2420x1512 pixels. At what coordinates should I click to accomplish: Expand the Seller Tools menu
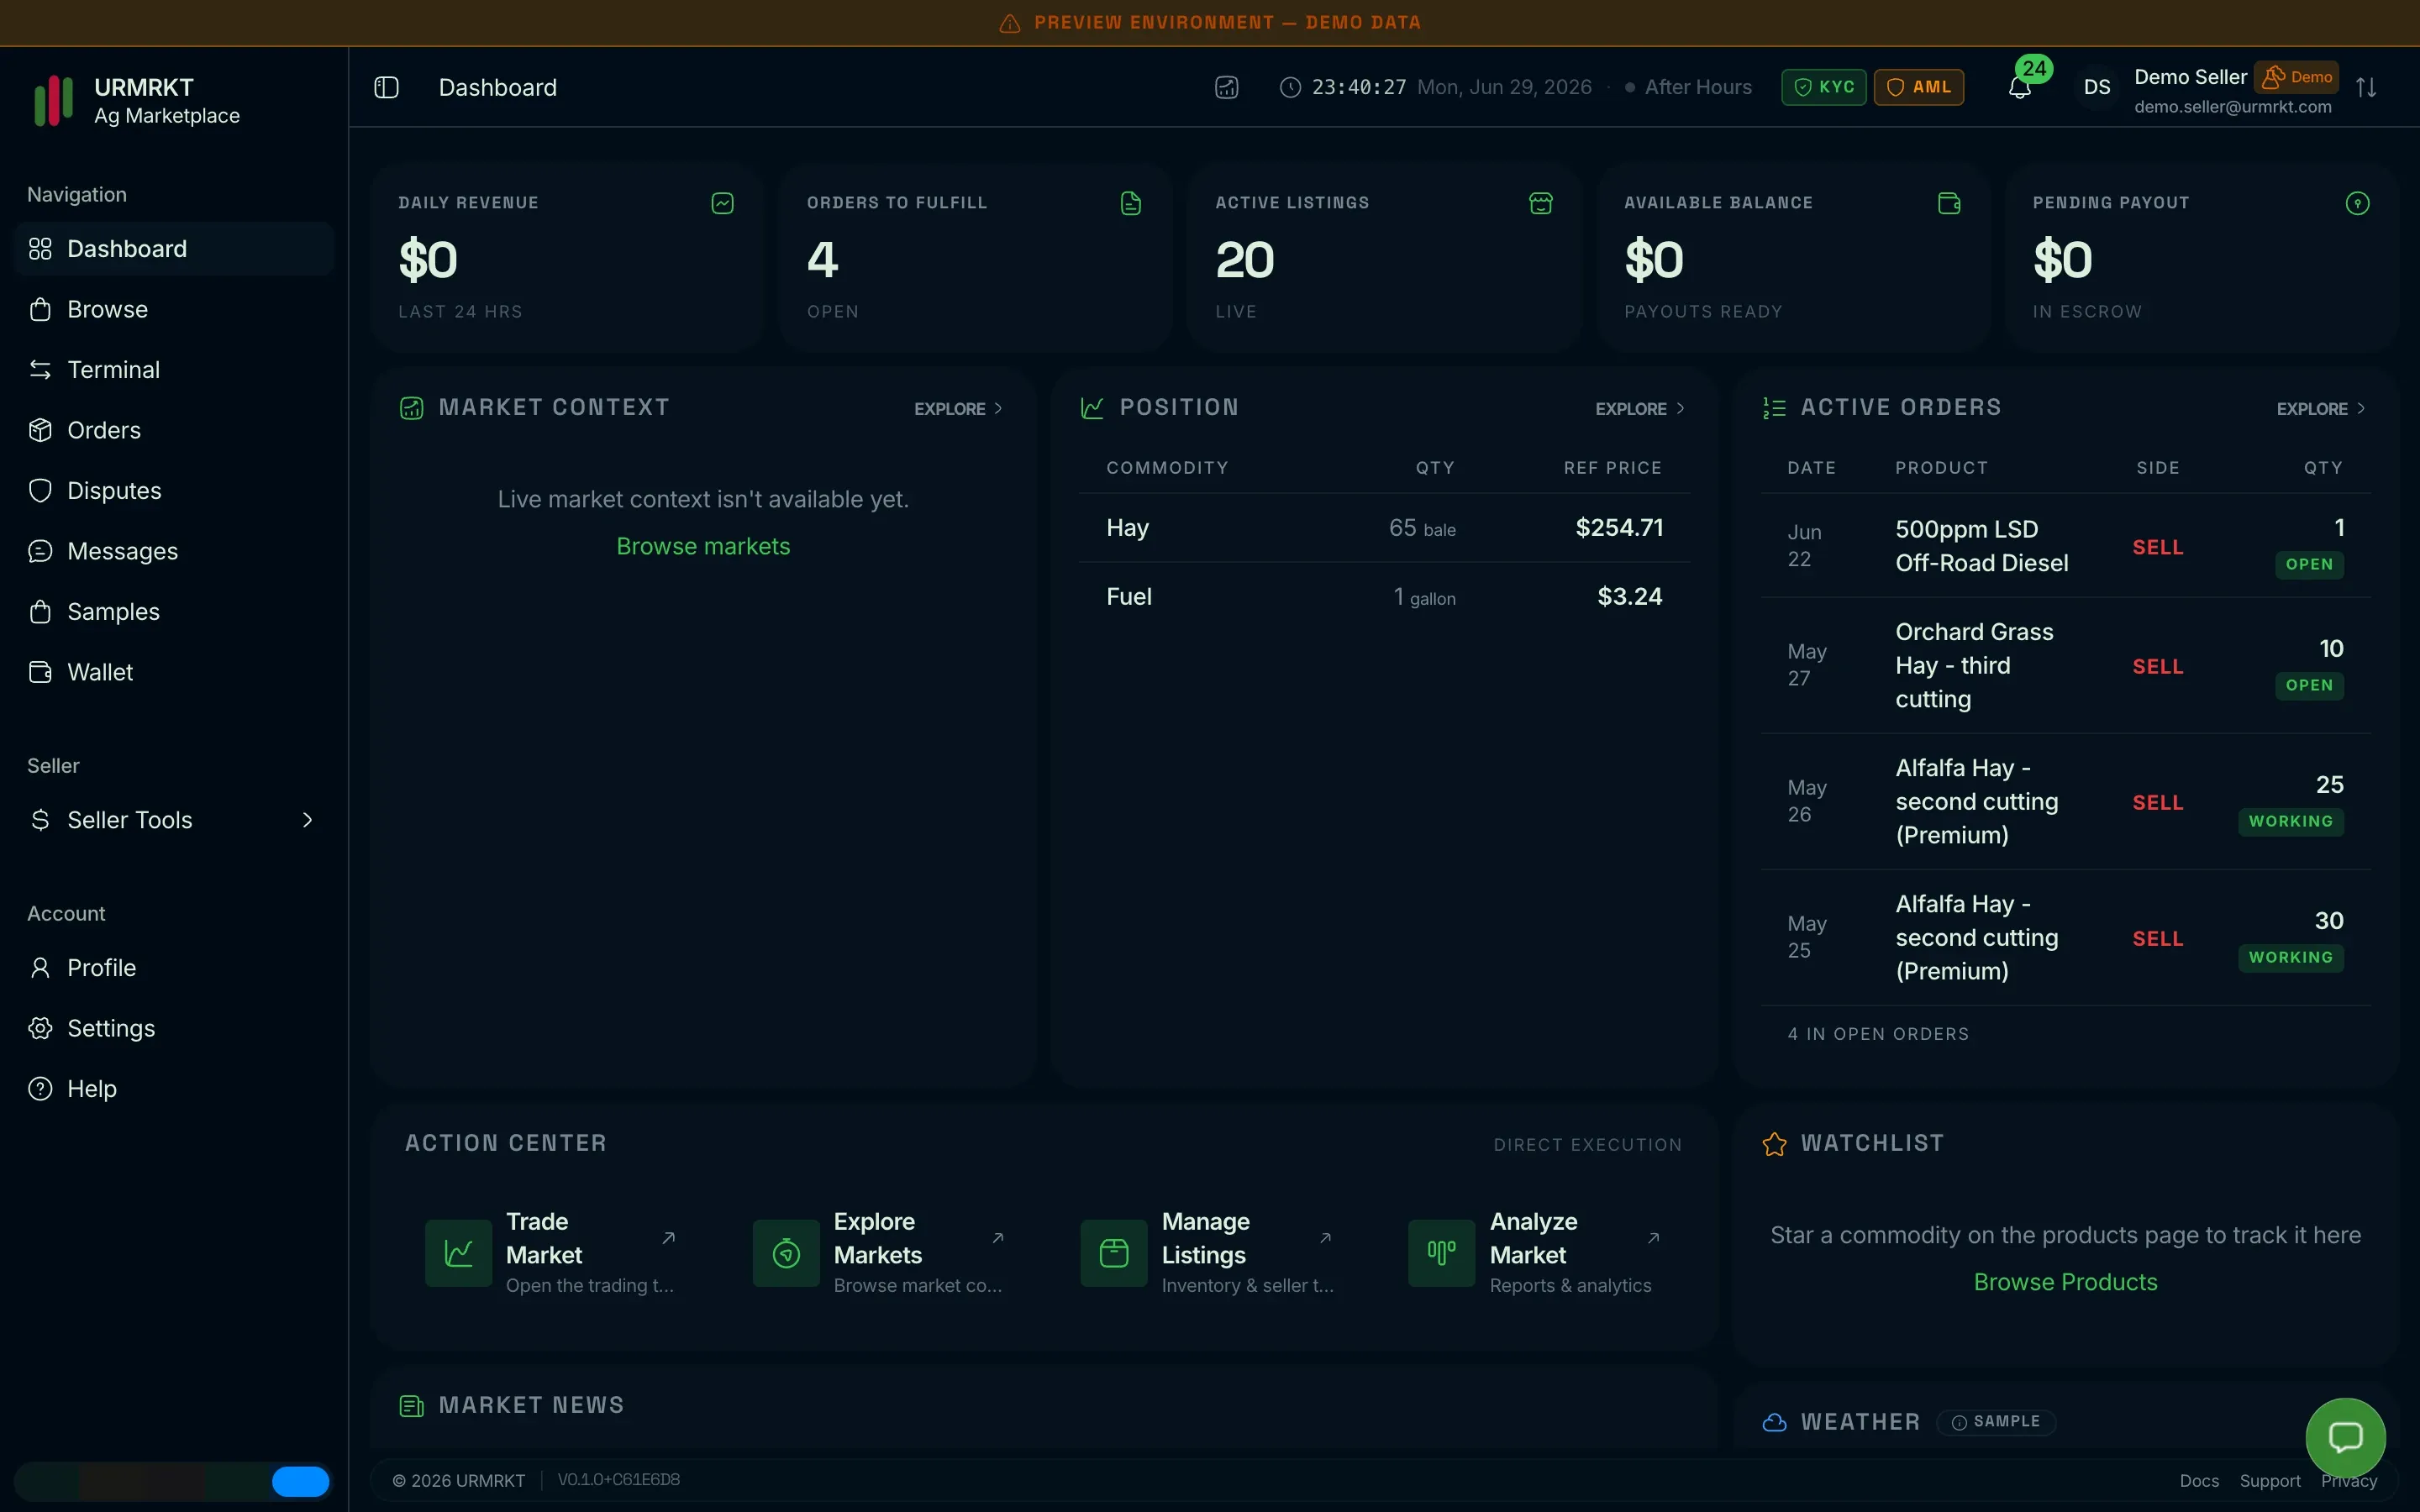click(x=172, y=820)
